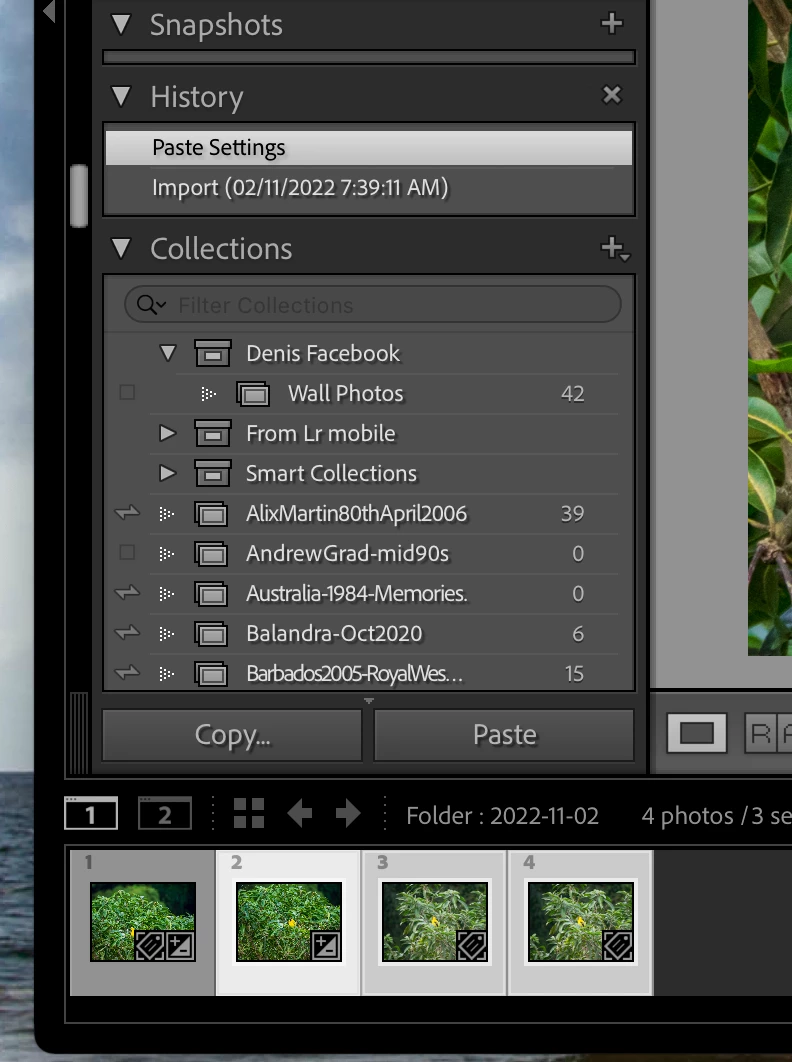Toggle sync checkbox for Wall Photos

point(127,393)
